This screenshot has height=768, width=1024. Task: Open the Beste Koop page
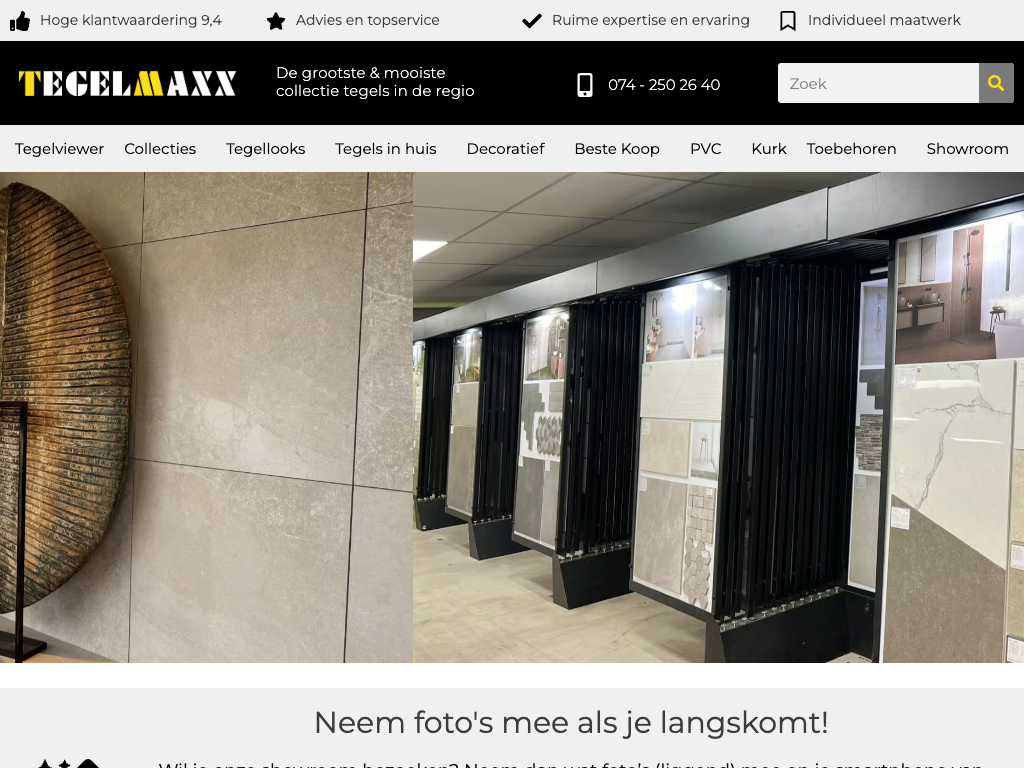(617, 149)
